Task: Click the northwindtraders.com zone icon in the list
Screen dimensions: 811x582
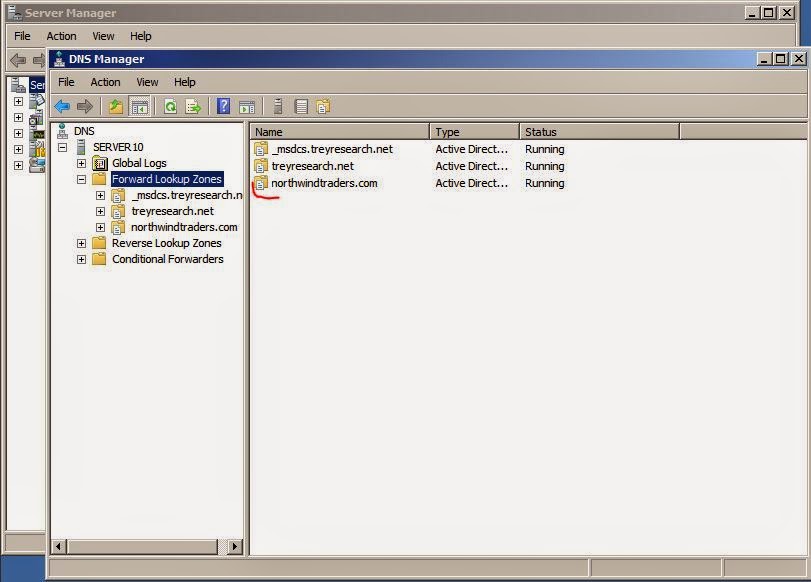Action: pyautogui.click(x=261, y=183)
